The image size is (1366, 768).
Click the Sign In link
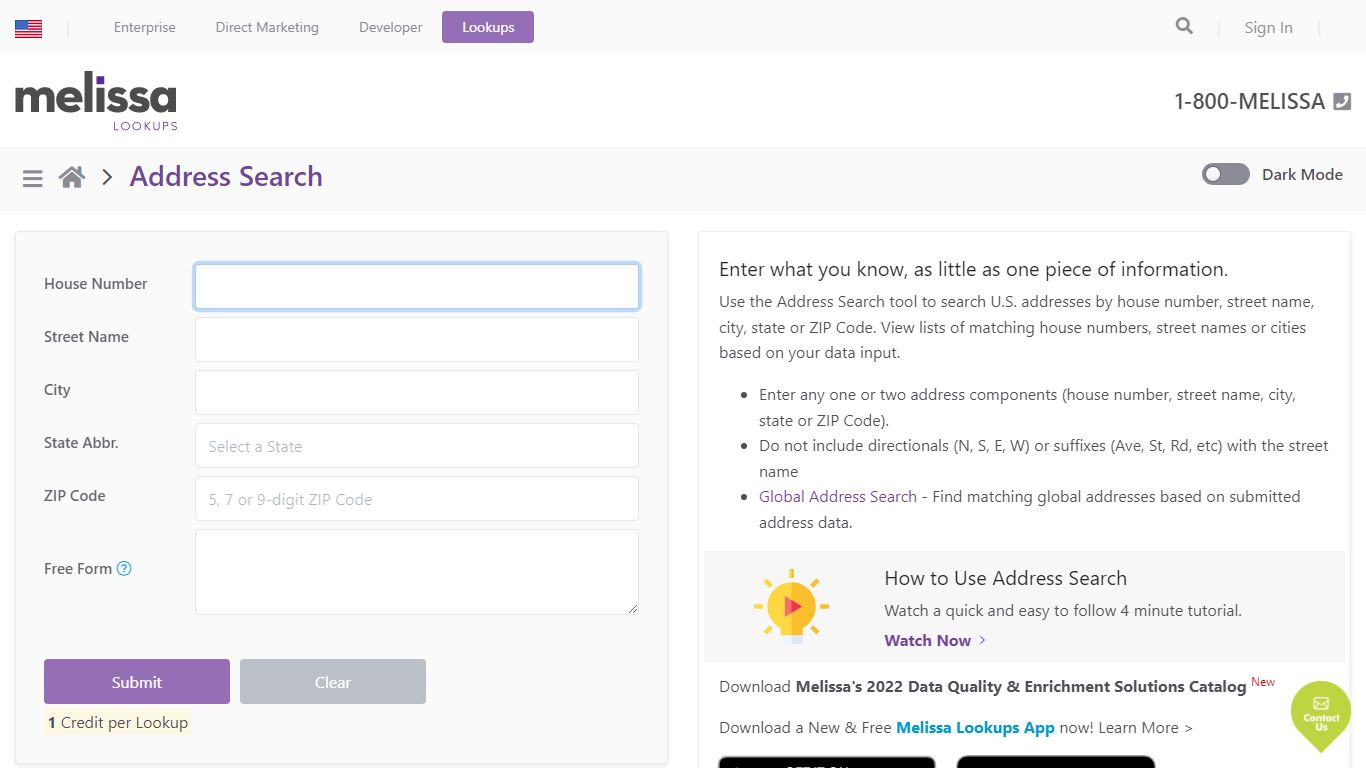point(1268,28)
